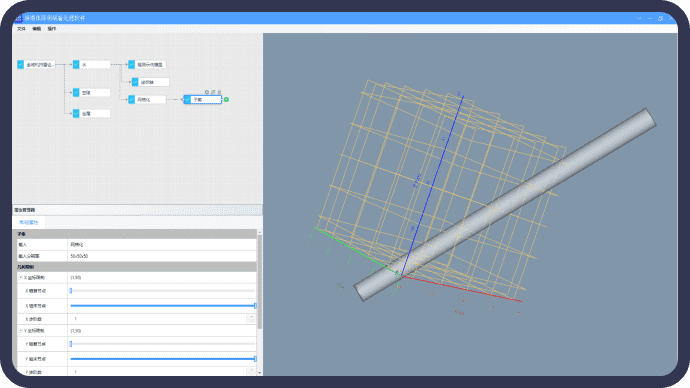Toggle checkbox on the 网格化 node
The height and width of the screenshot is (388, 690).
coord(131,99)
